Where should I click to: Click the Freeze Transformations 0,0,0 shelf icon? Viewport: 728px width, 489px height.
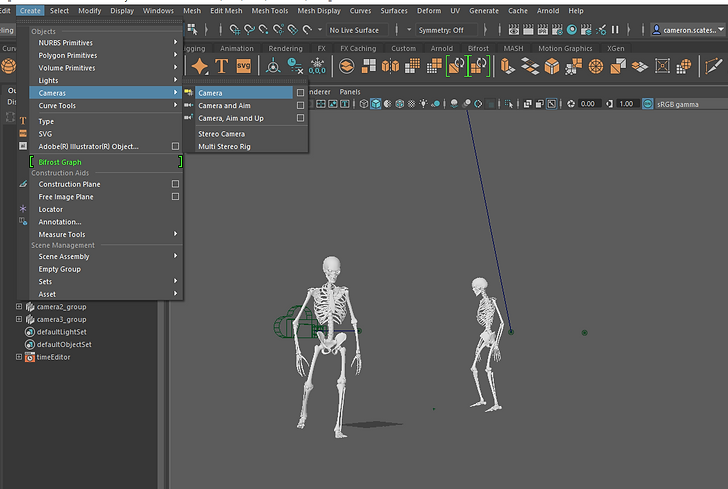pyautogui.click(x=317, y=66)
